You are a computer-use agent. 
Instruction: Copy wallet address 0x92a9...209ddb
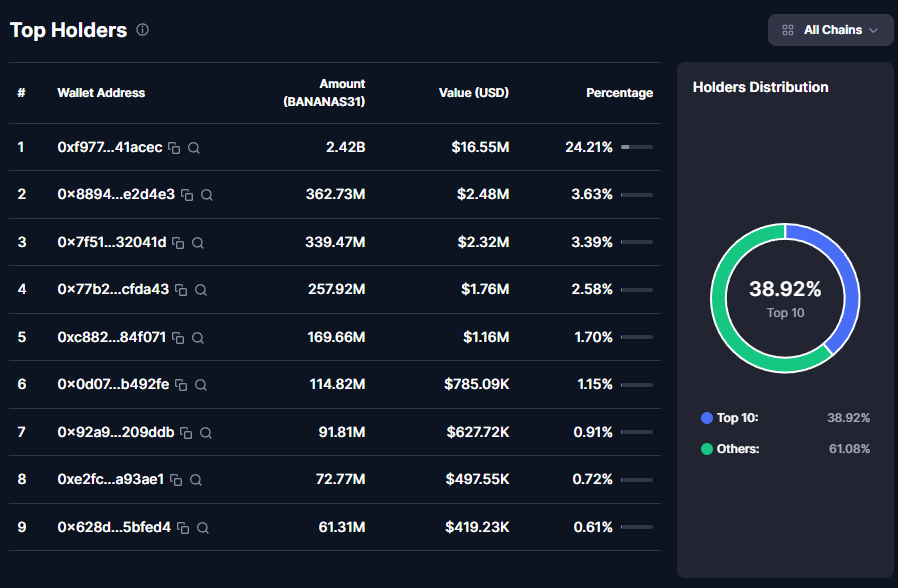pos(186,433)
